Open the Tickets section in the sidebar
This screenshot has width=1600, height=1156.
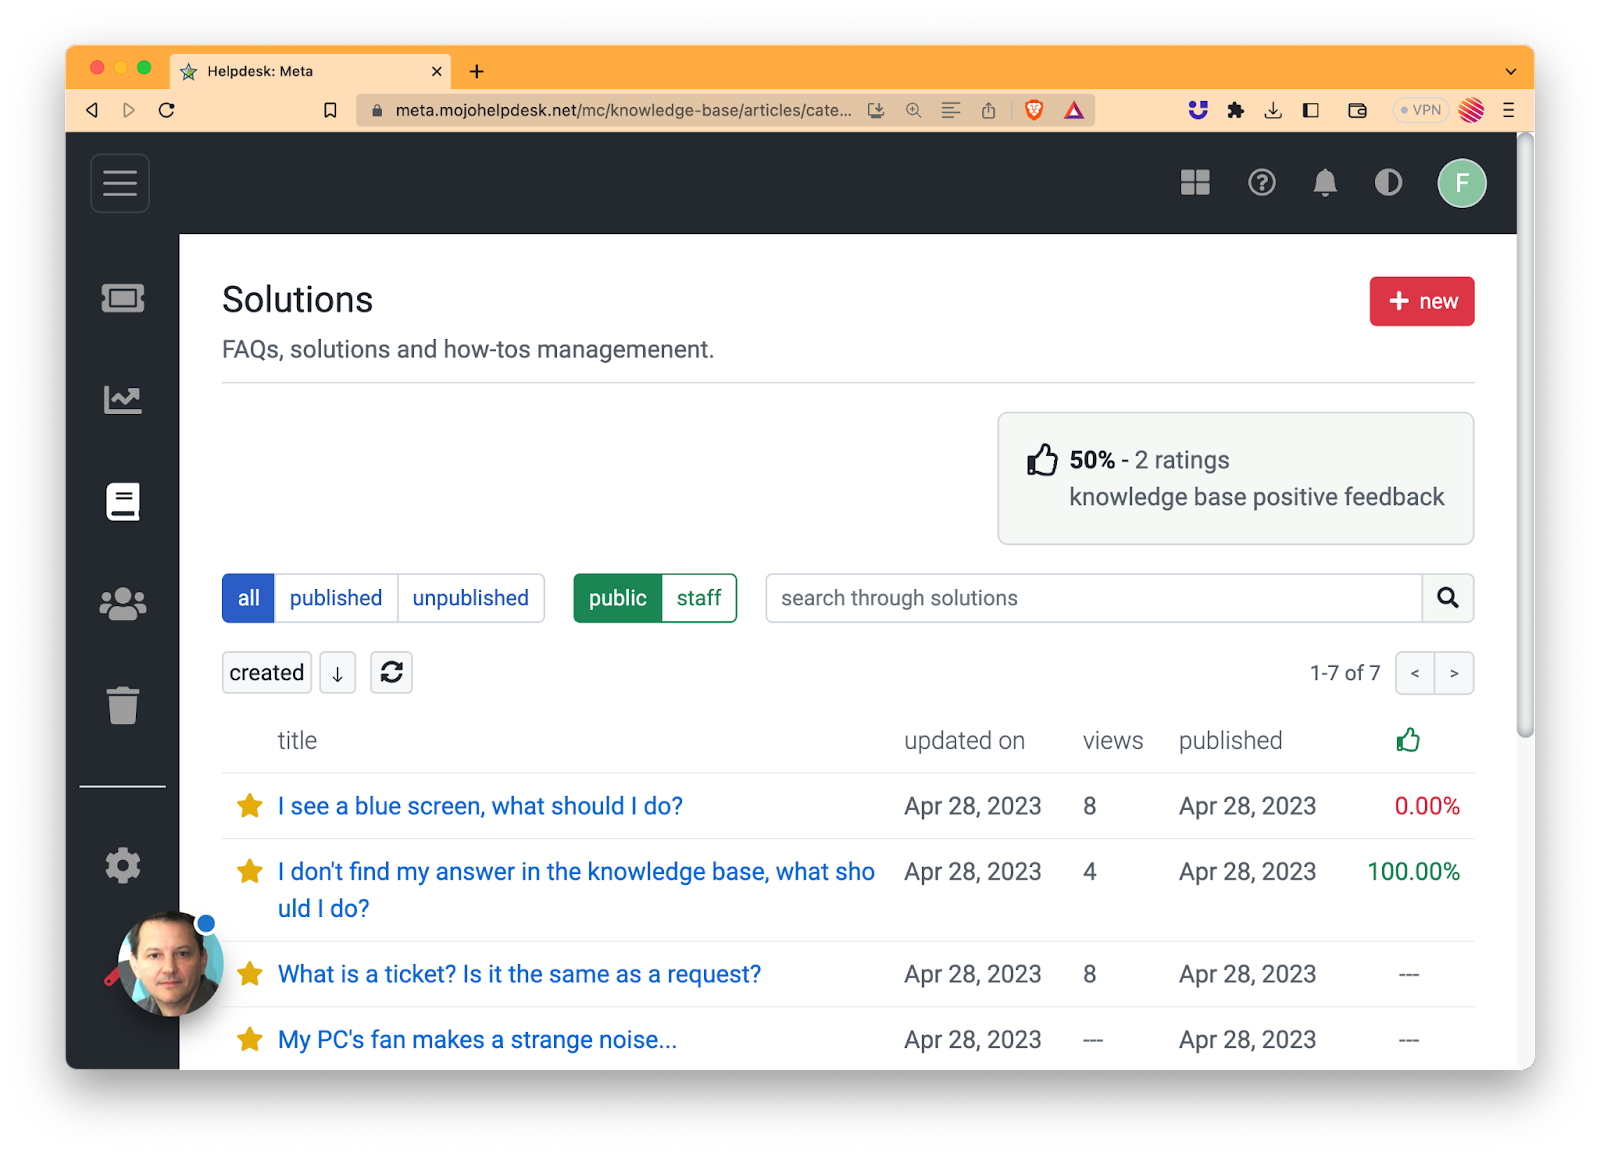(x=123, y=298)
